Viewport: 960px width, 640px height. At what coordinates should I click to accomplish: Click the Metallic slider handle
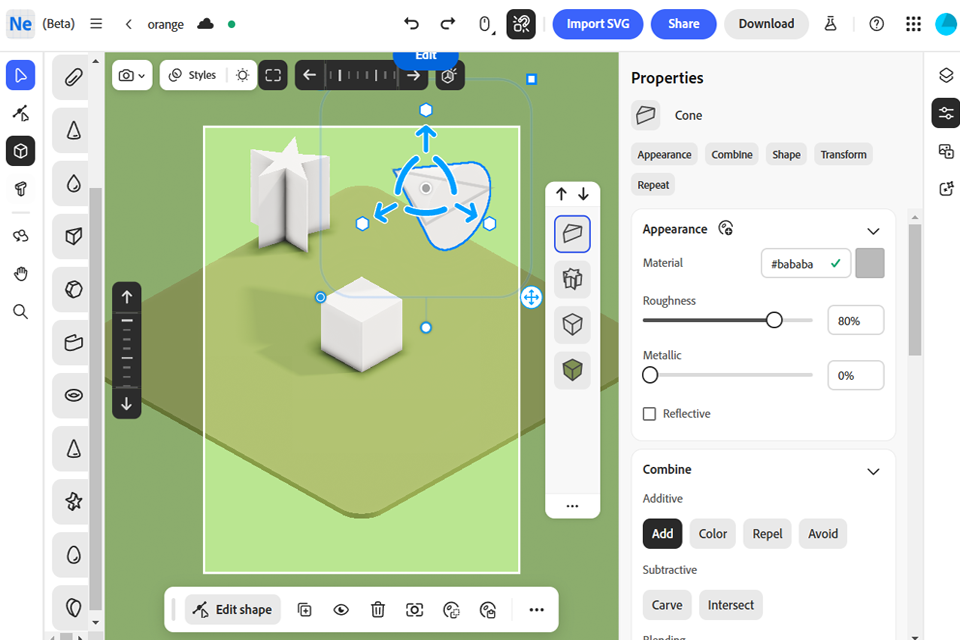click(650, 375)
